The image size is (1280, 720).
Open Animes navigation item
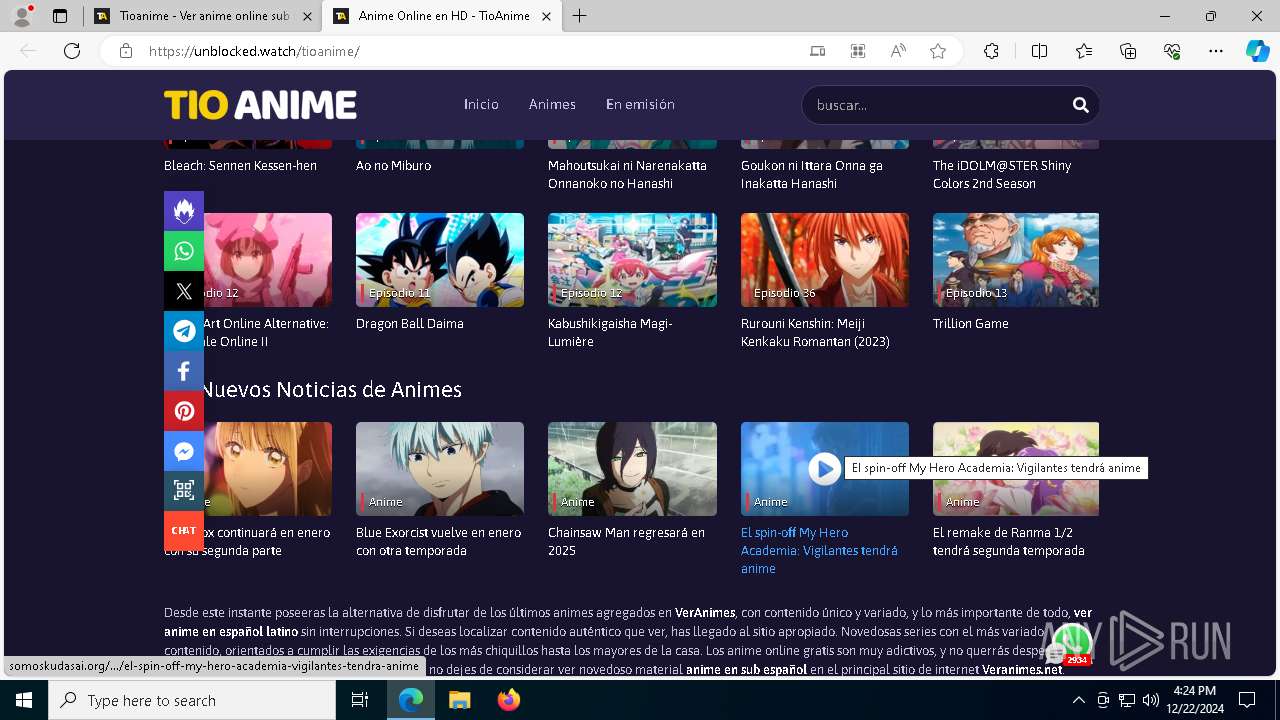click(552, 105)
